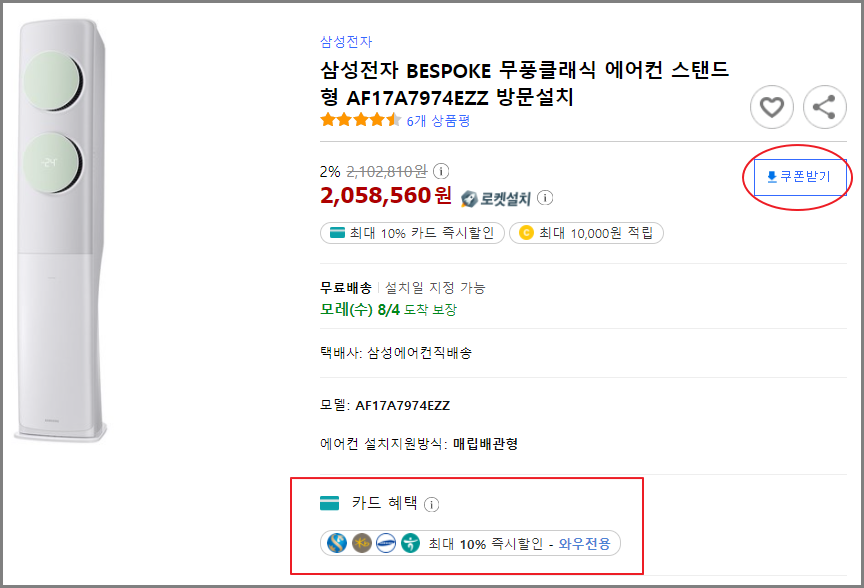Viewport: 864px width, 588px height.
Task: Click 택배사: 삼성에어컨직배송 text
Action: click(396, 353)
